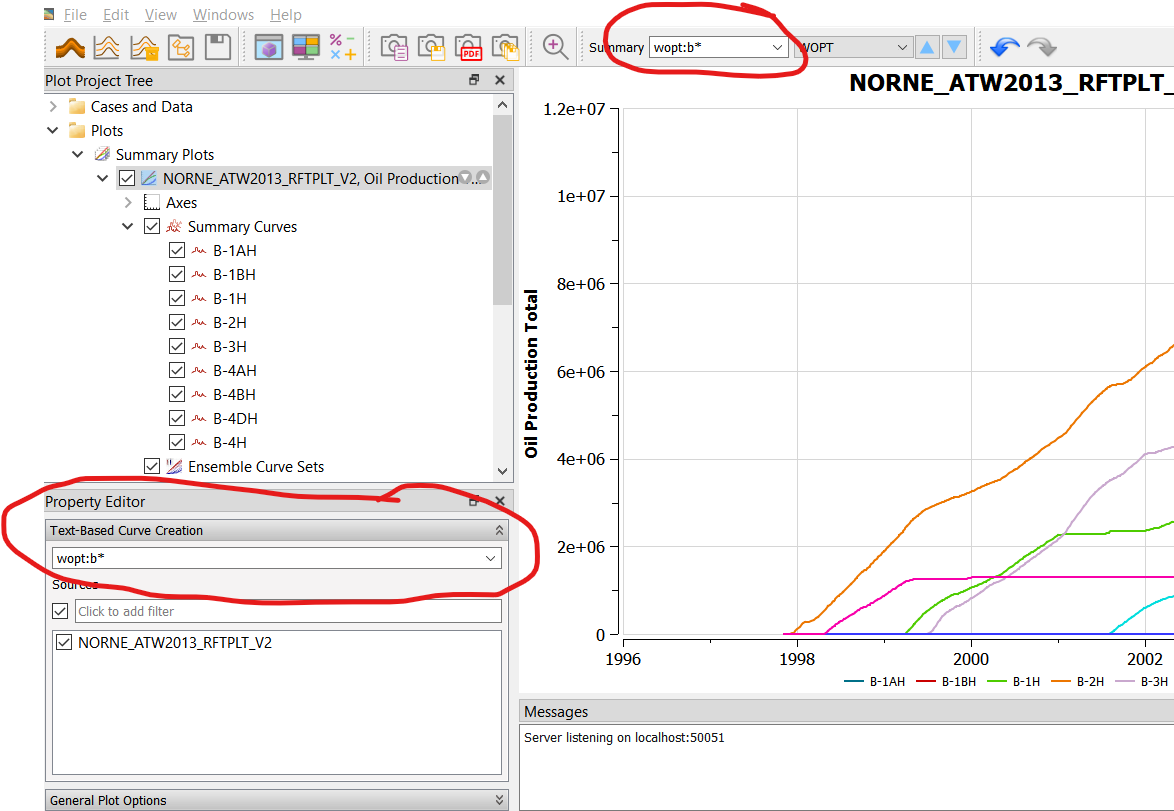
Task: Disable the B-4AH curve checkbox
Action: [x=177, y=370]
